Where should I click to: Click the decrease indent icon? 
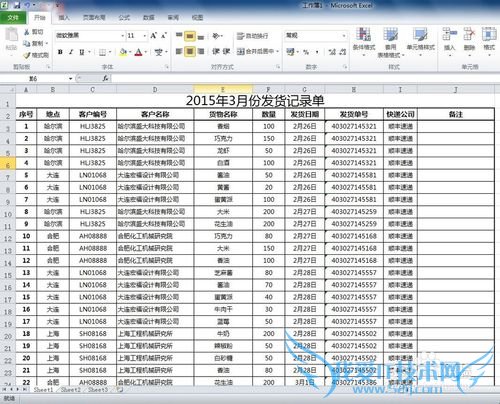216,51
